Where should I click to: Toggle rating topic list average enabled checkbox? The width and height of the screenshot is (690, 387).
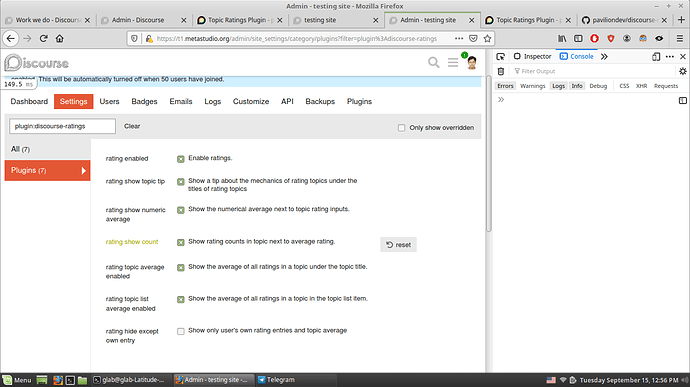point(180,299)
